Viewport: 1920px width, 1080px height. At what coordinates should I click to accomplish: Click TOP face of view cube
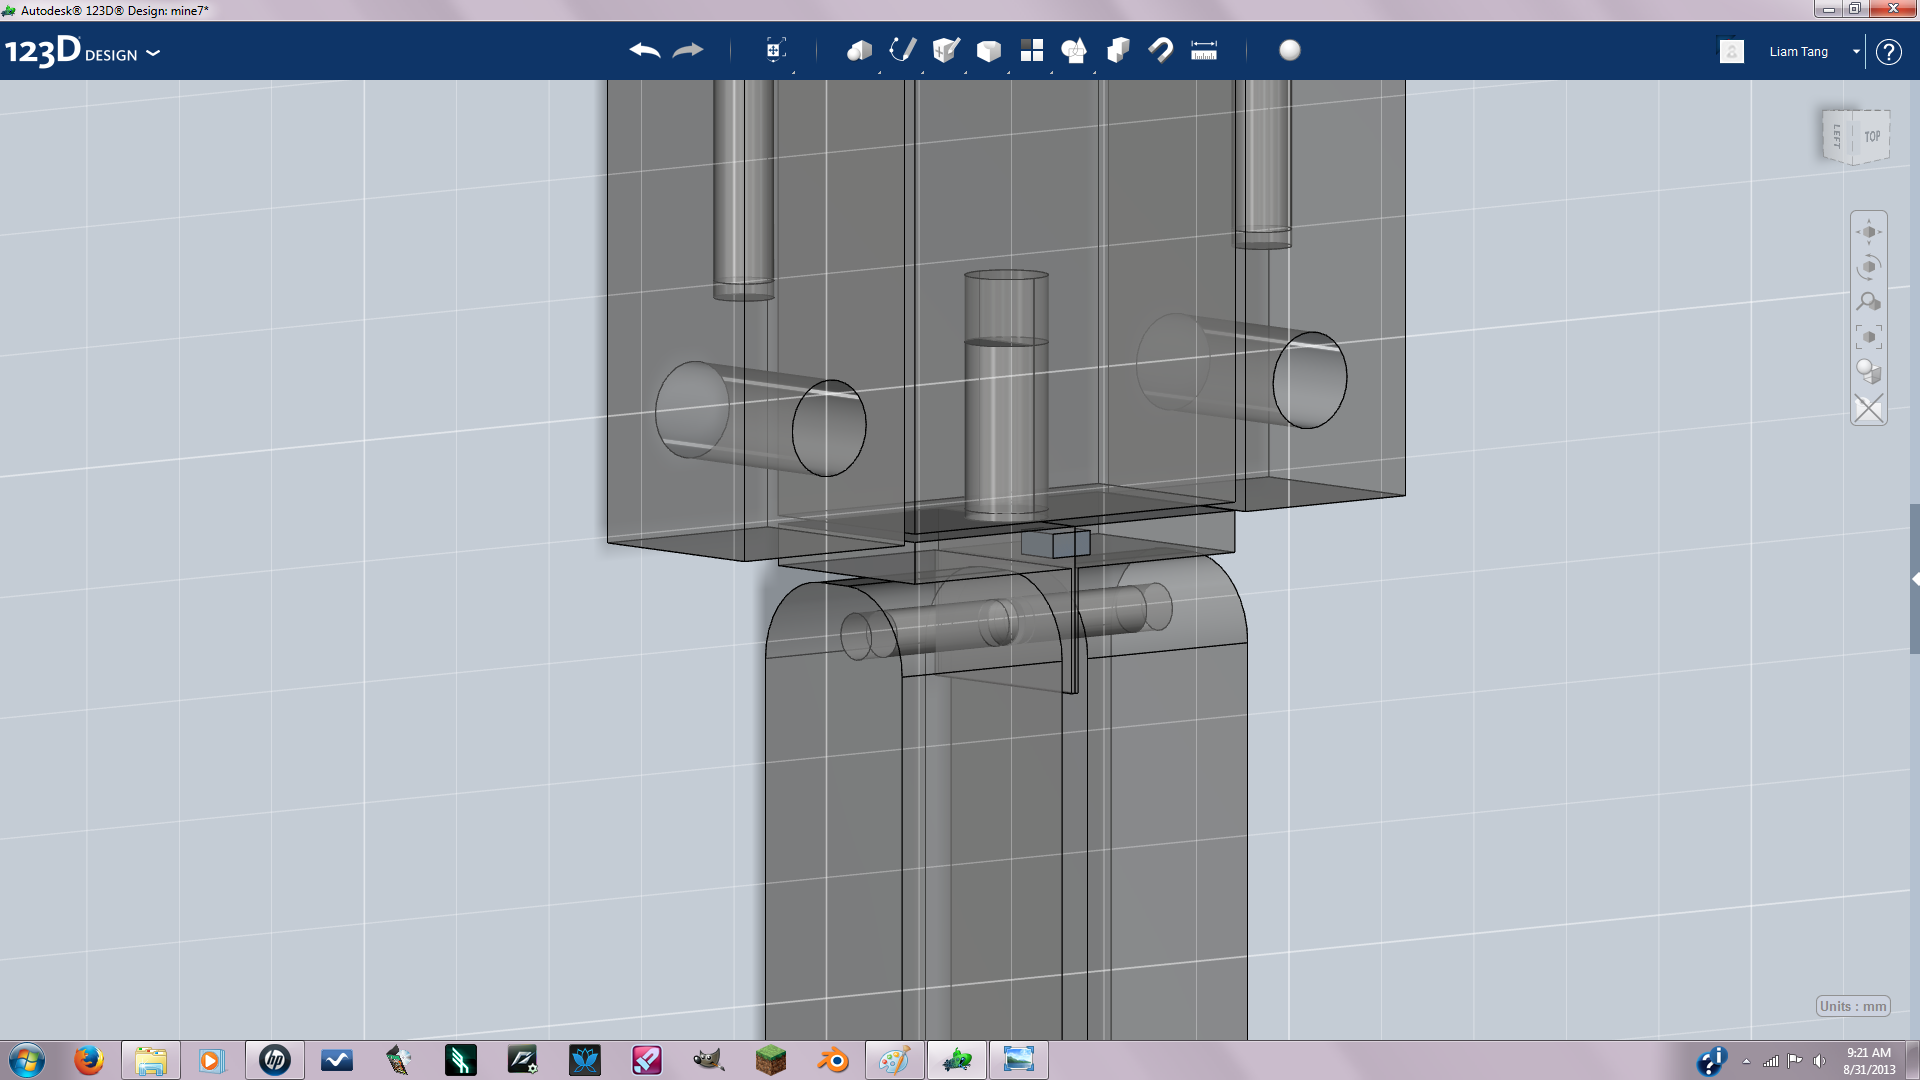(x=1872, y=137)
